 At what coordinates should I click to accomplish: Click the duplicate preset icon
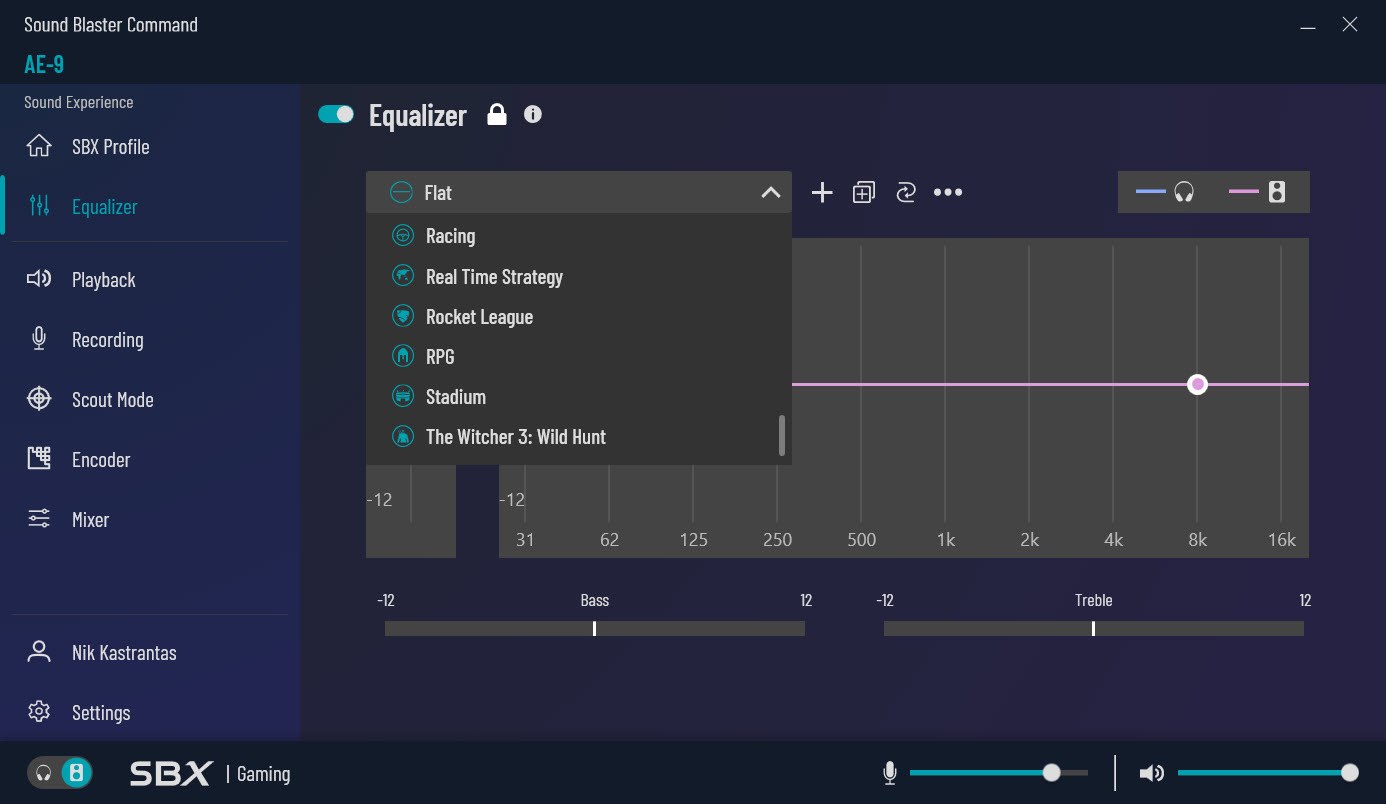click(864, 193)
